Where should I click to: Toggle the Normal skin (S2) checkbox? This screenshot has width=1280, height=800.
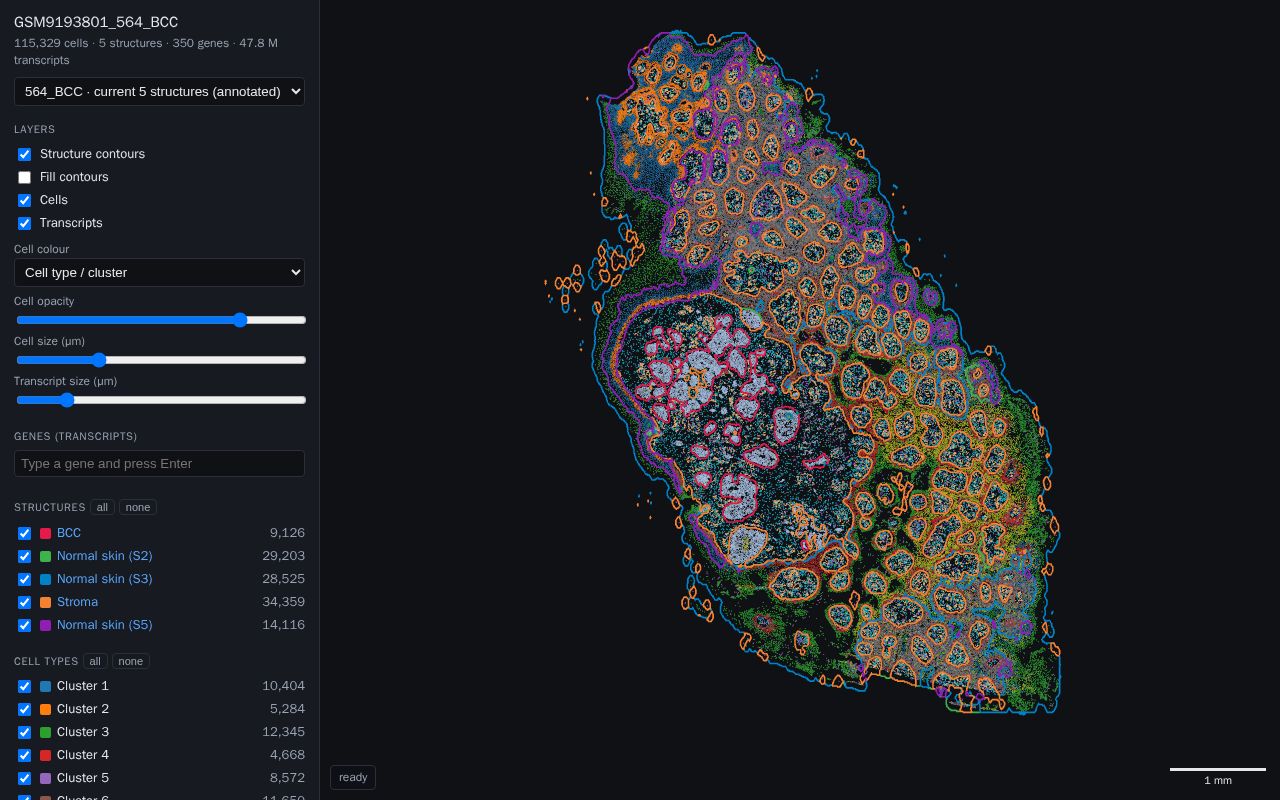point(25,556)
